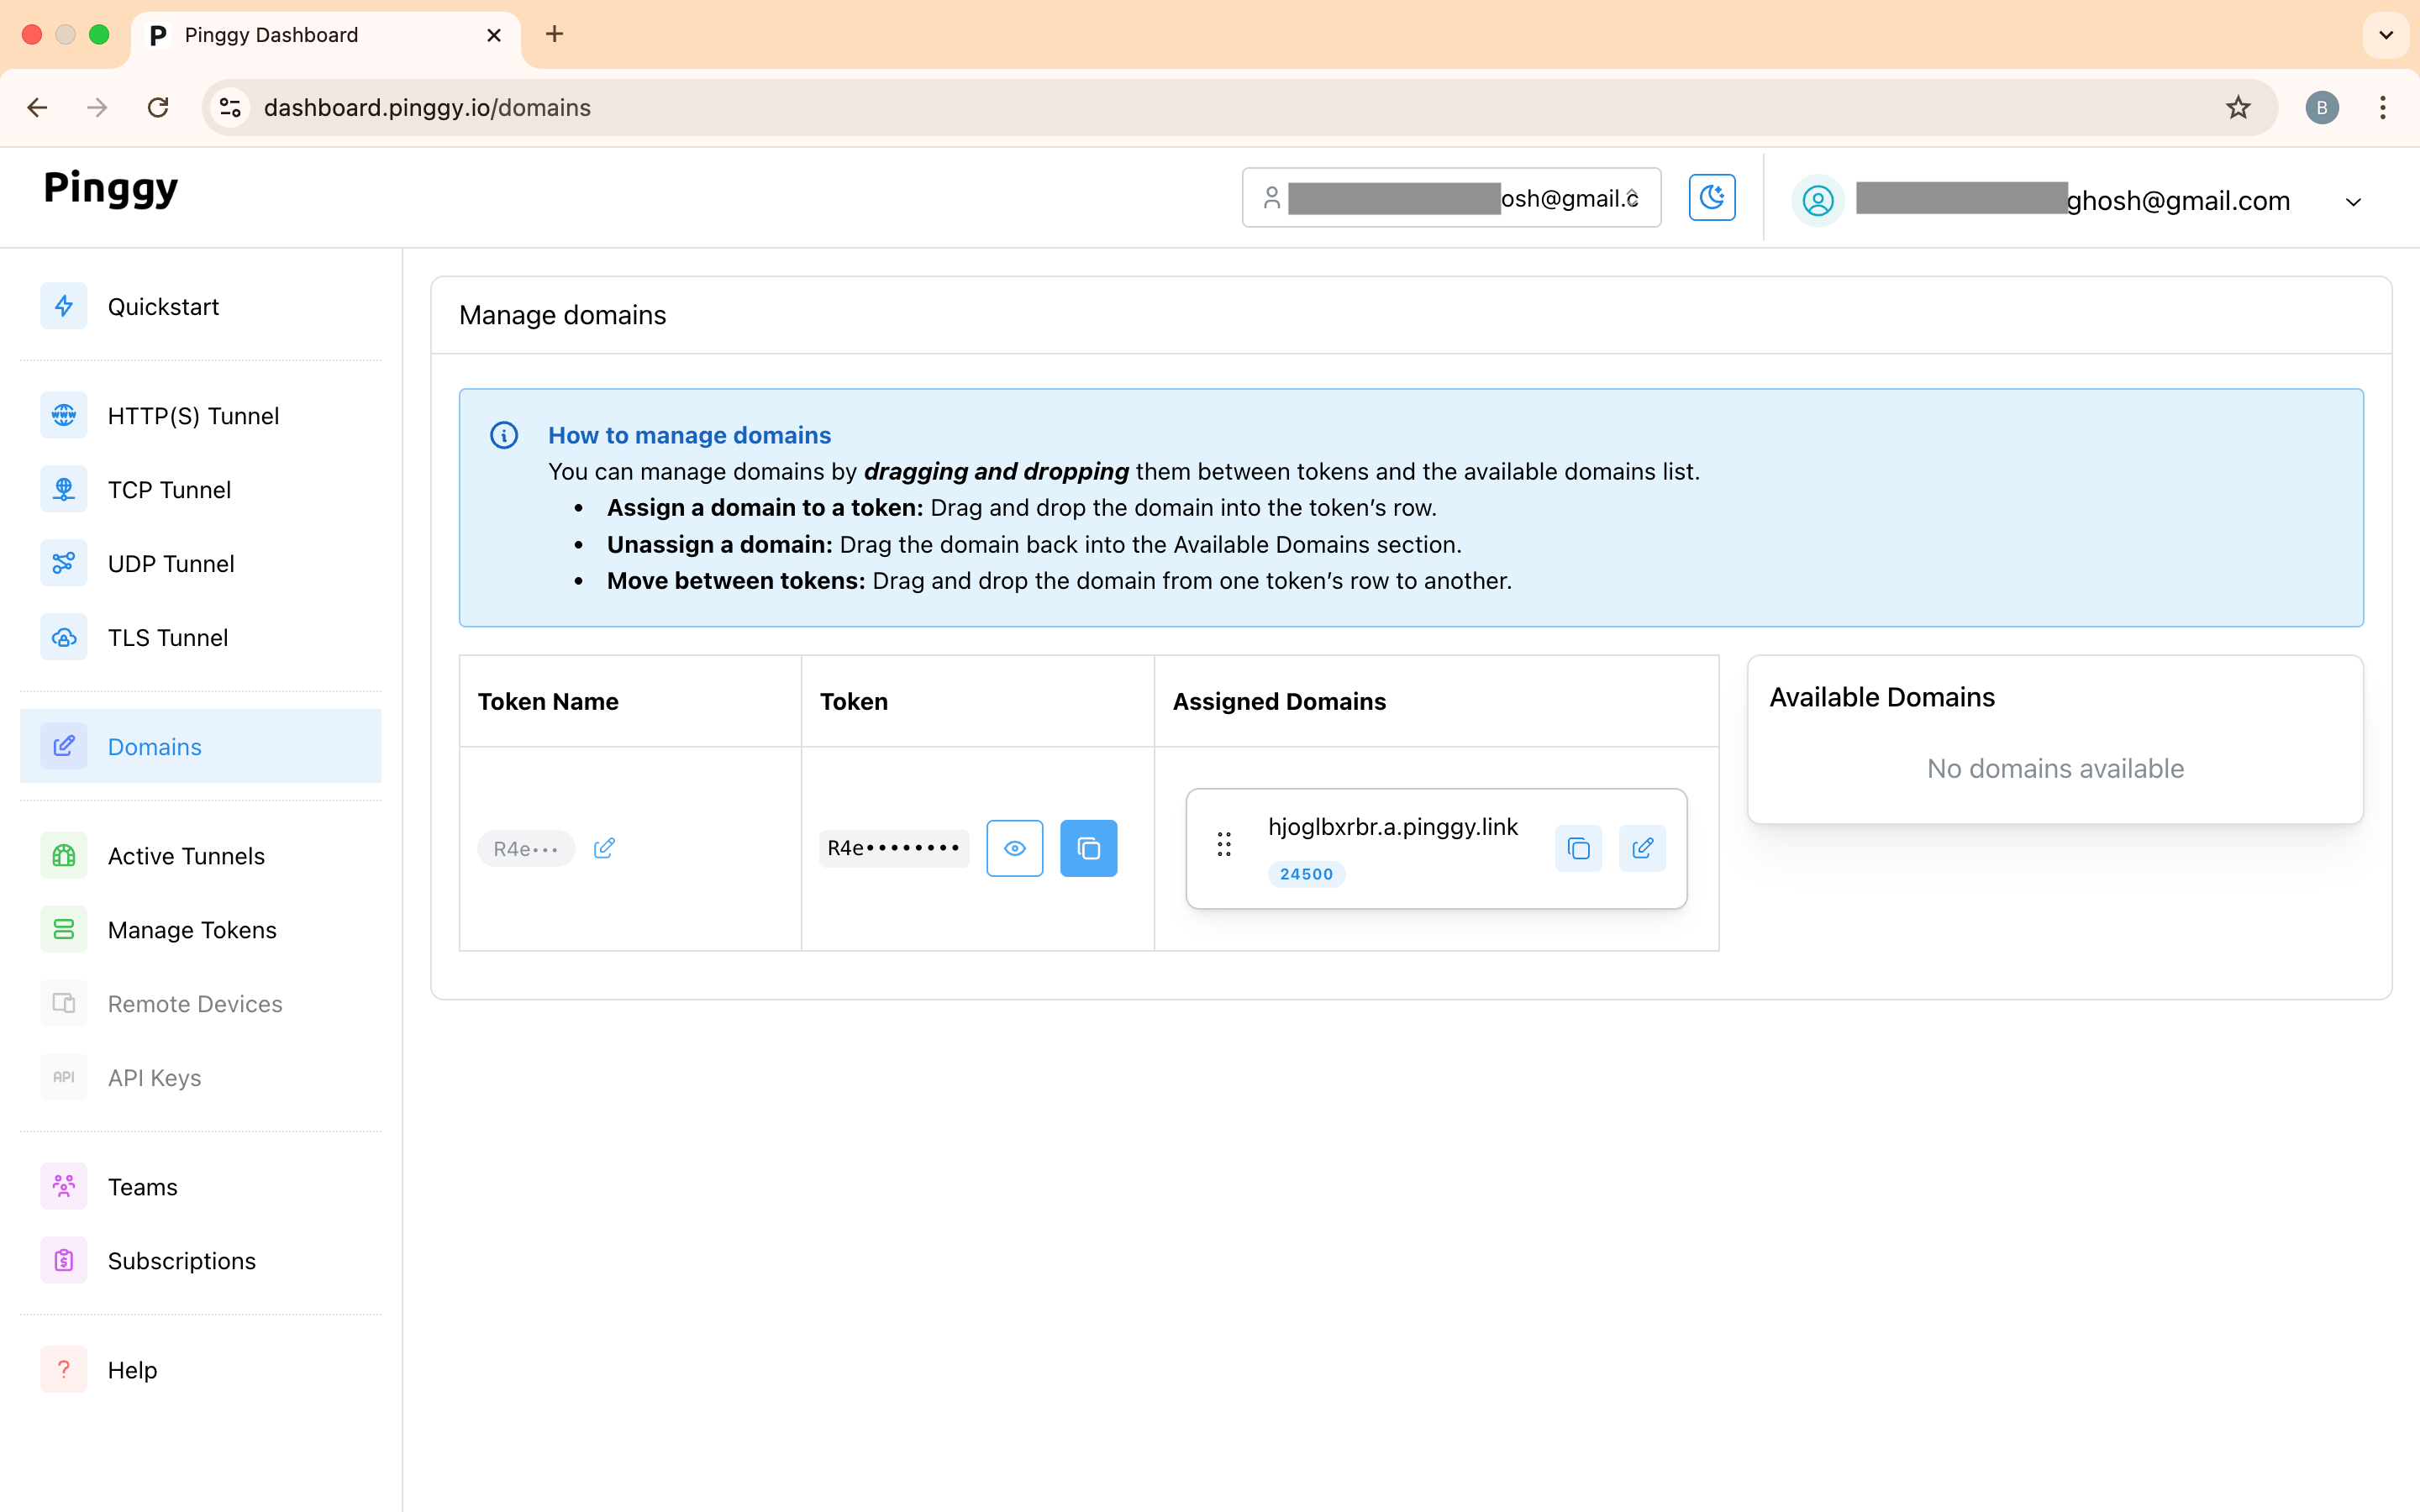Toggle dark mode moon button
The width and height of the screenshot is (2420, 1512).
[1711, 197]
